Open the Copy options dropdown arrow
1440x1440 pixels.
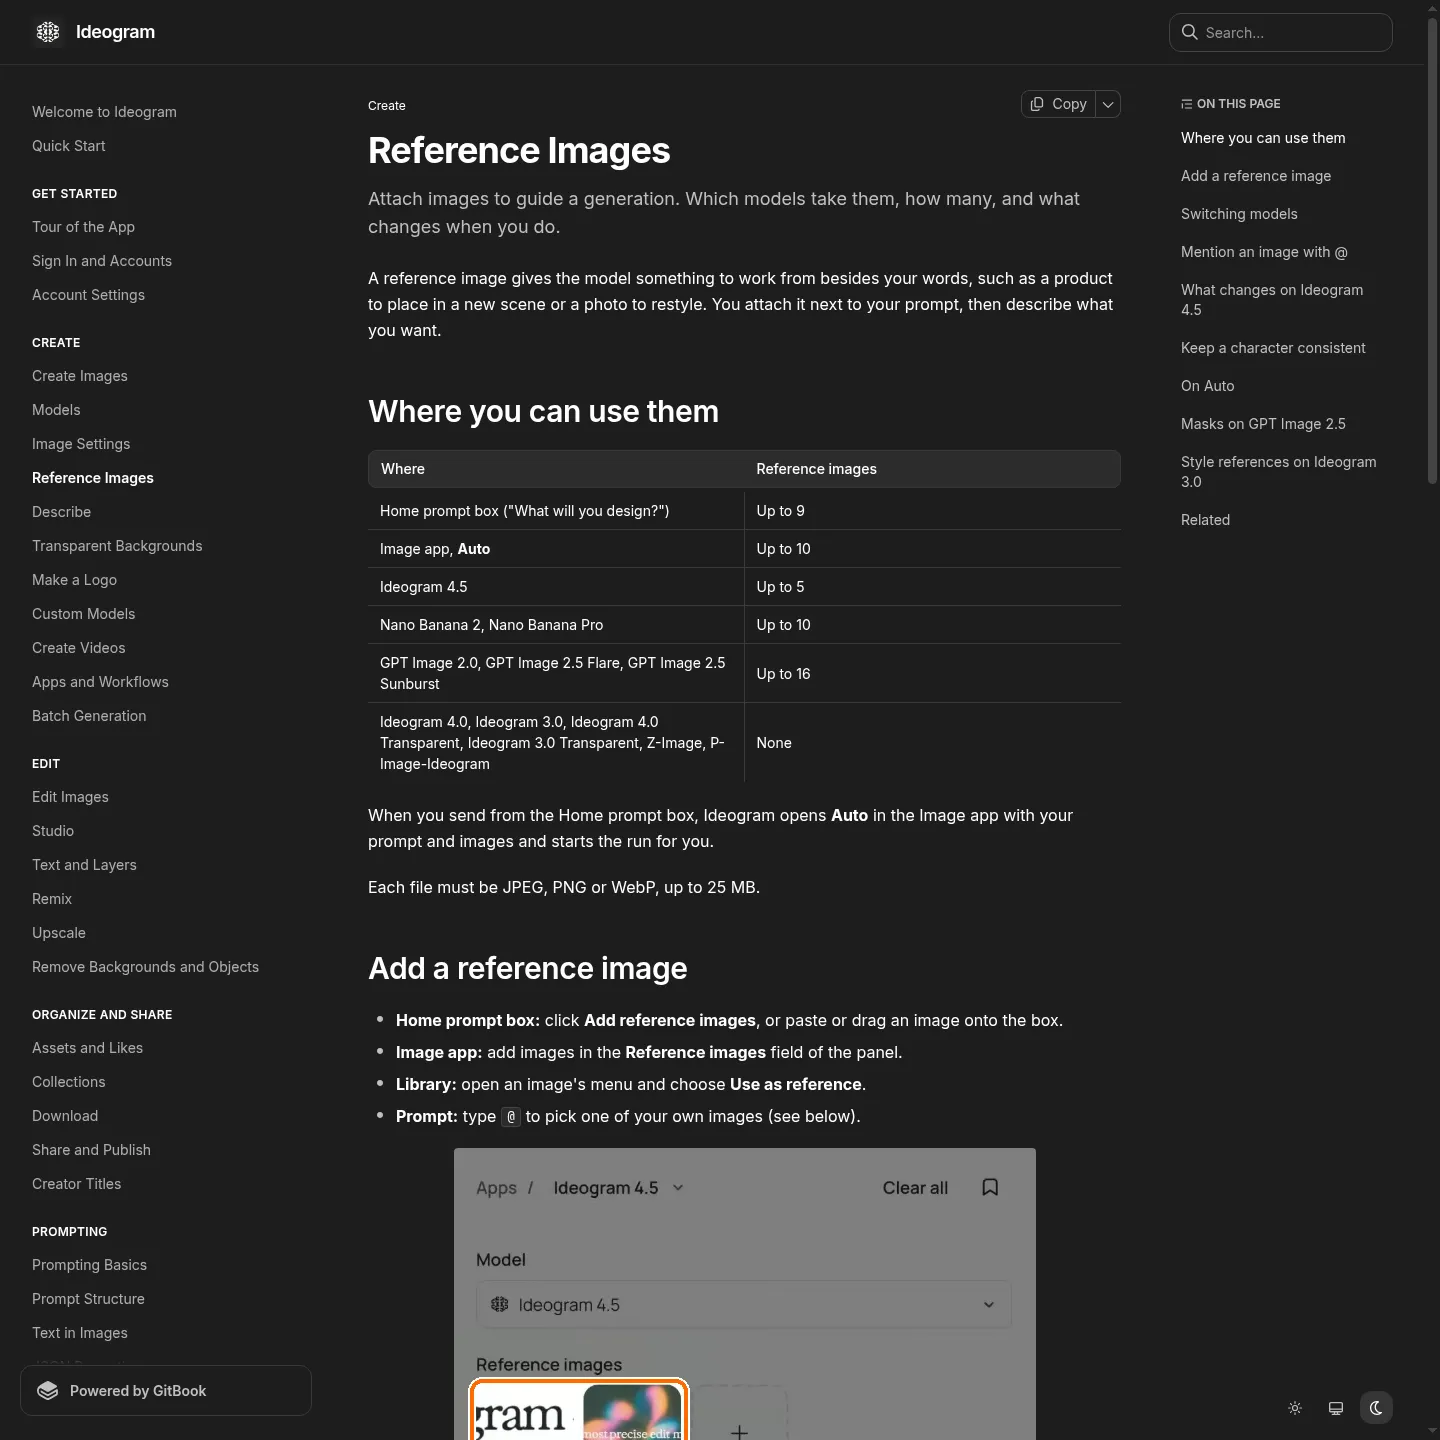pyautogui.click(x=1108, y=104)
